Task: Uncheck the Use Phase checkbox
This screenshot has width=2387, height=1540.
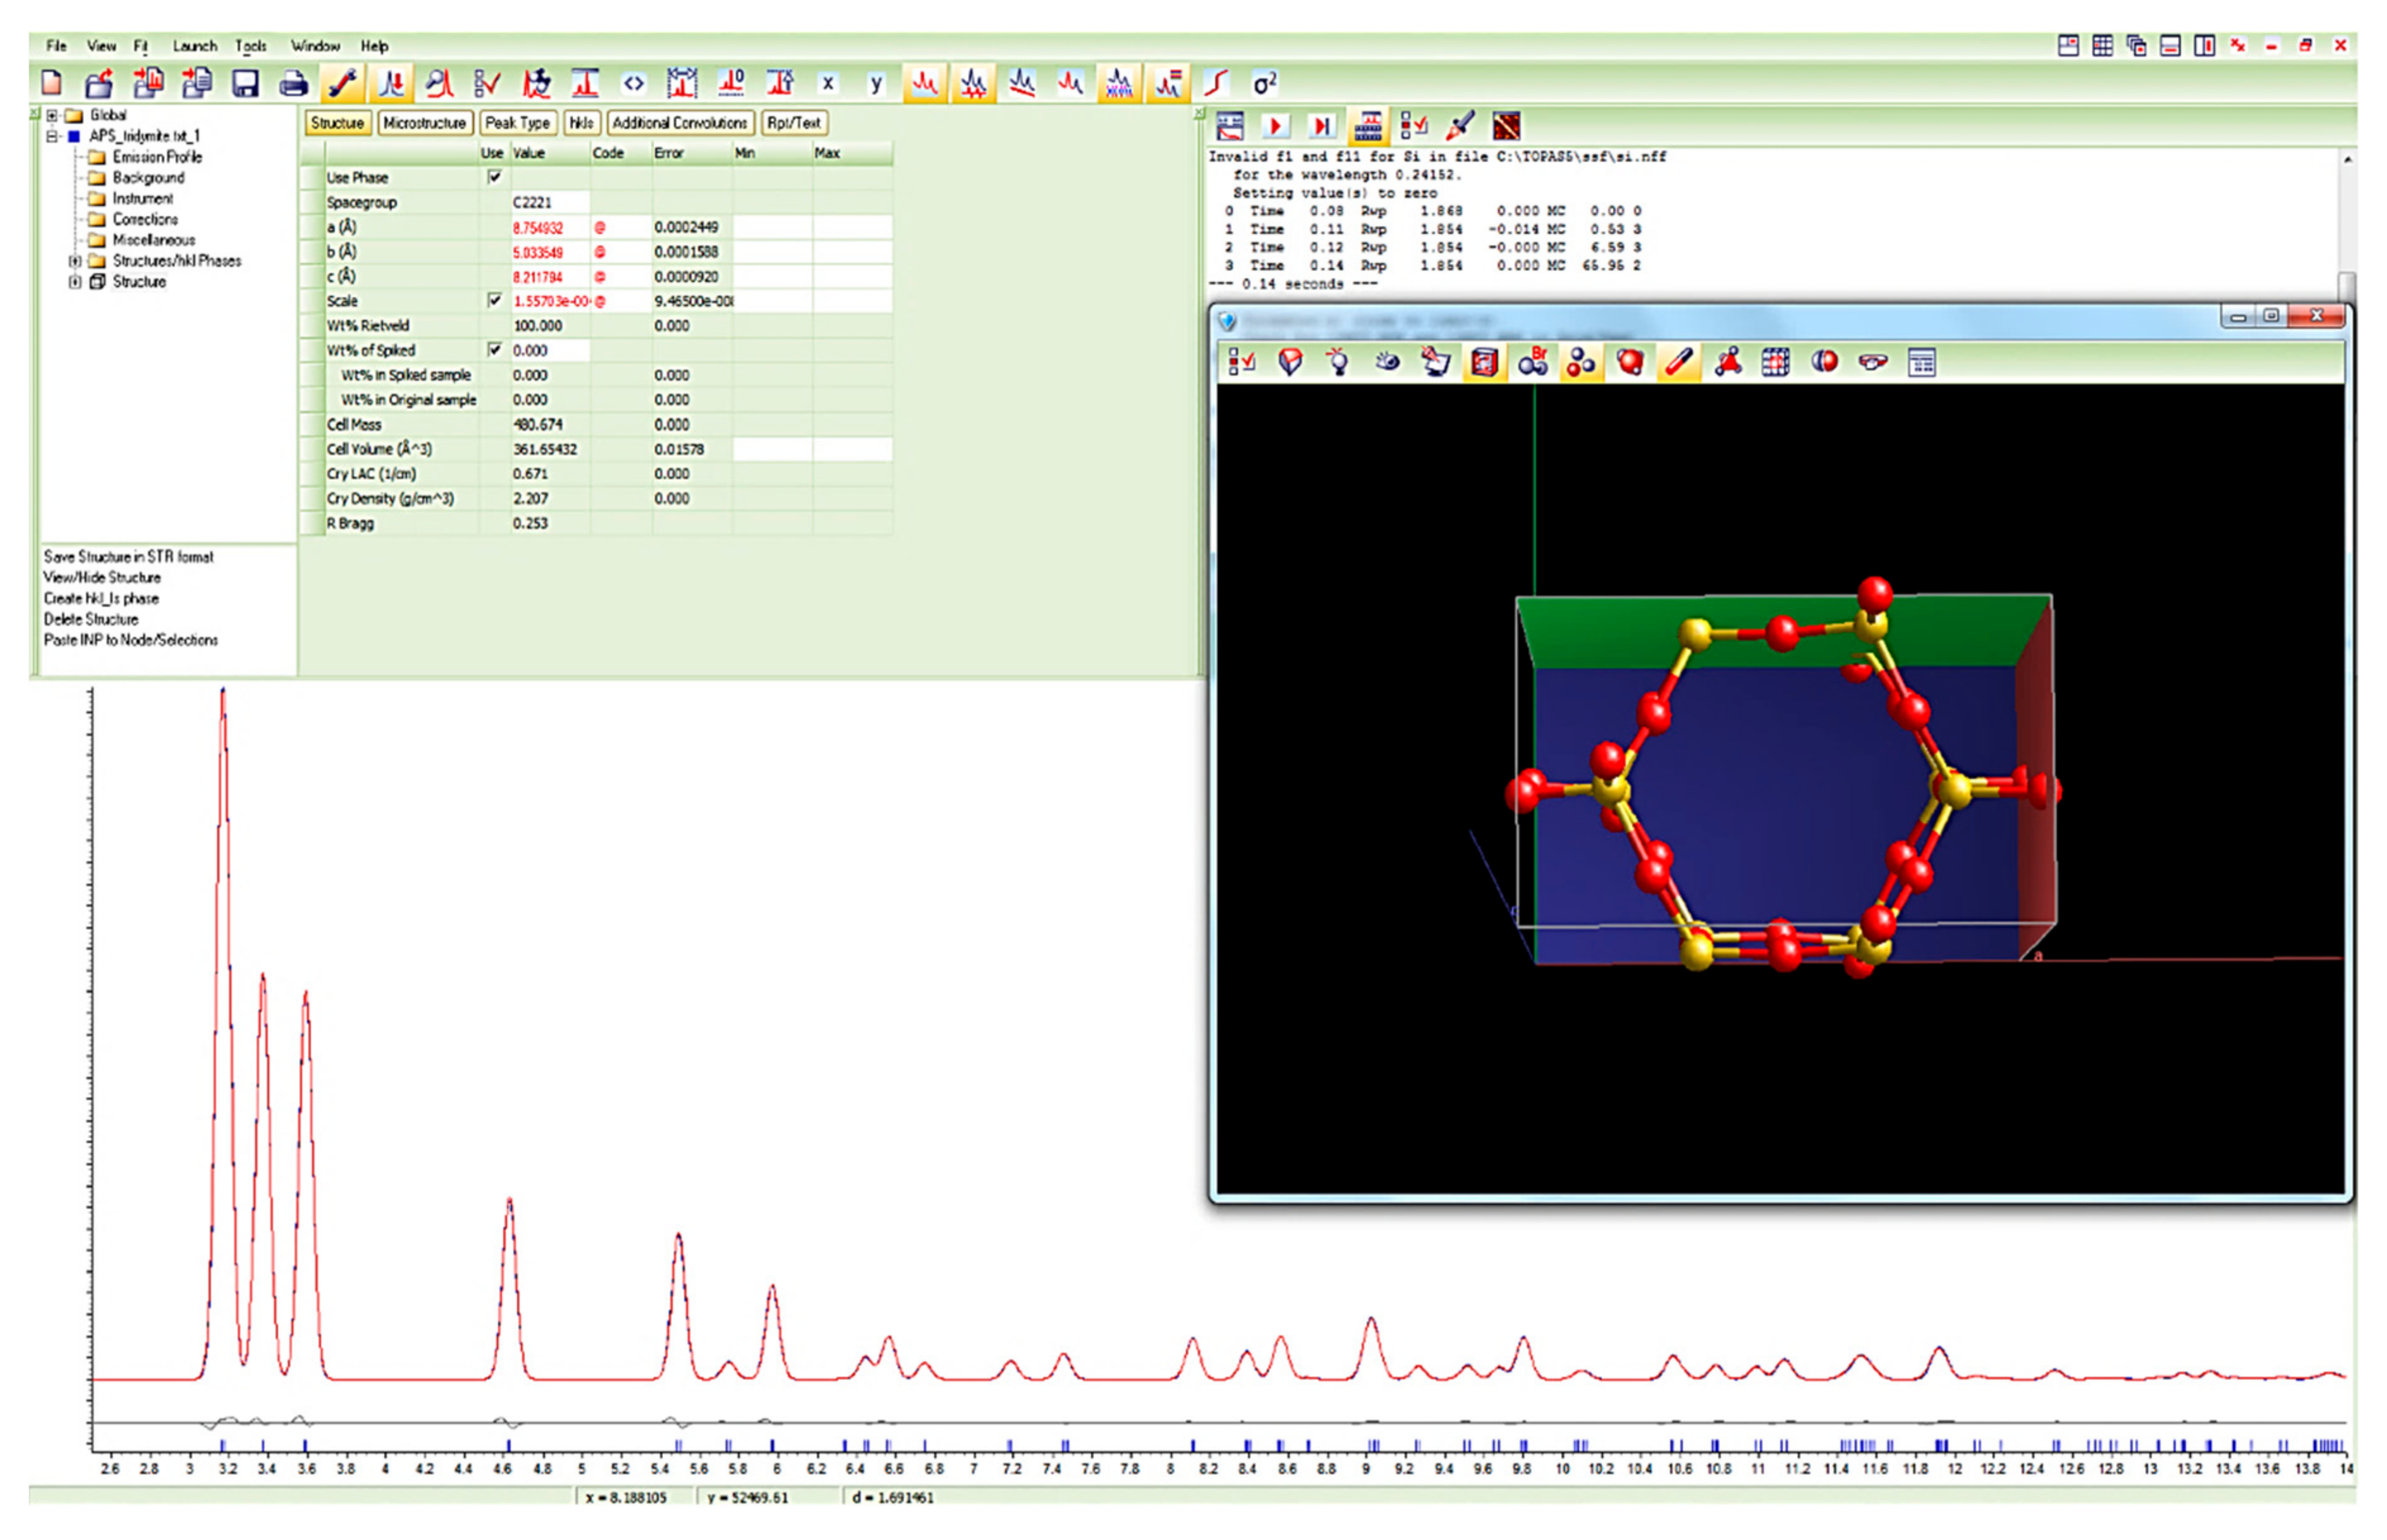Action: point(494,177)
